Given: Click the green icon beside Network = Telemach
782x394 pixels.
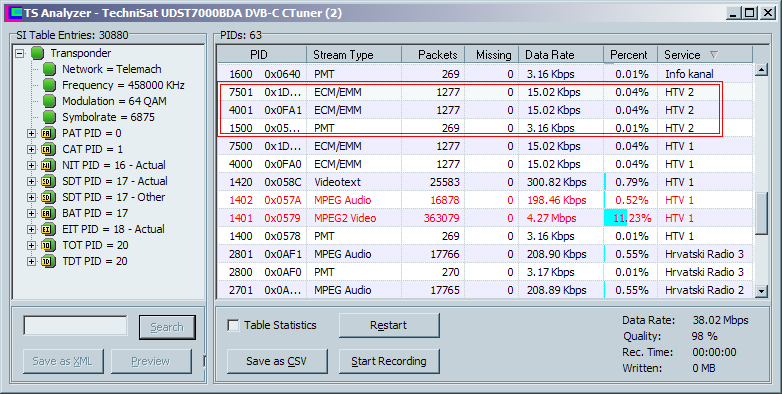Looking at the screenshot, I should [x=49, y=69].
